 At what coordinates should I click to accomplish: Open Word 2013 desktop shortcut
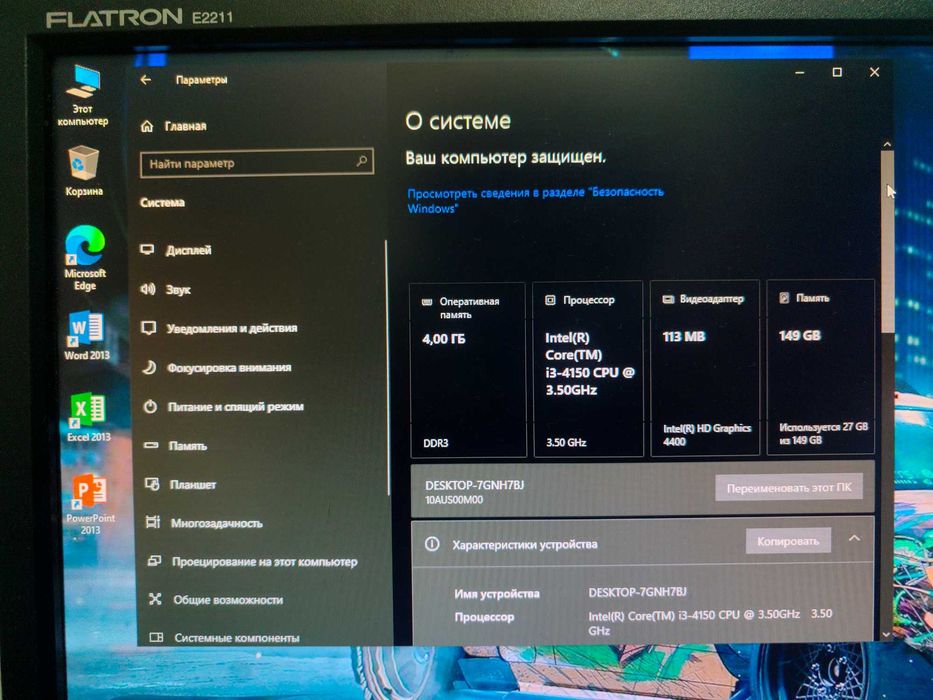[x=86, y=335]
